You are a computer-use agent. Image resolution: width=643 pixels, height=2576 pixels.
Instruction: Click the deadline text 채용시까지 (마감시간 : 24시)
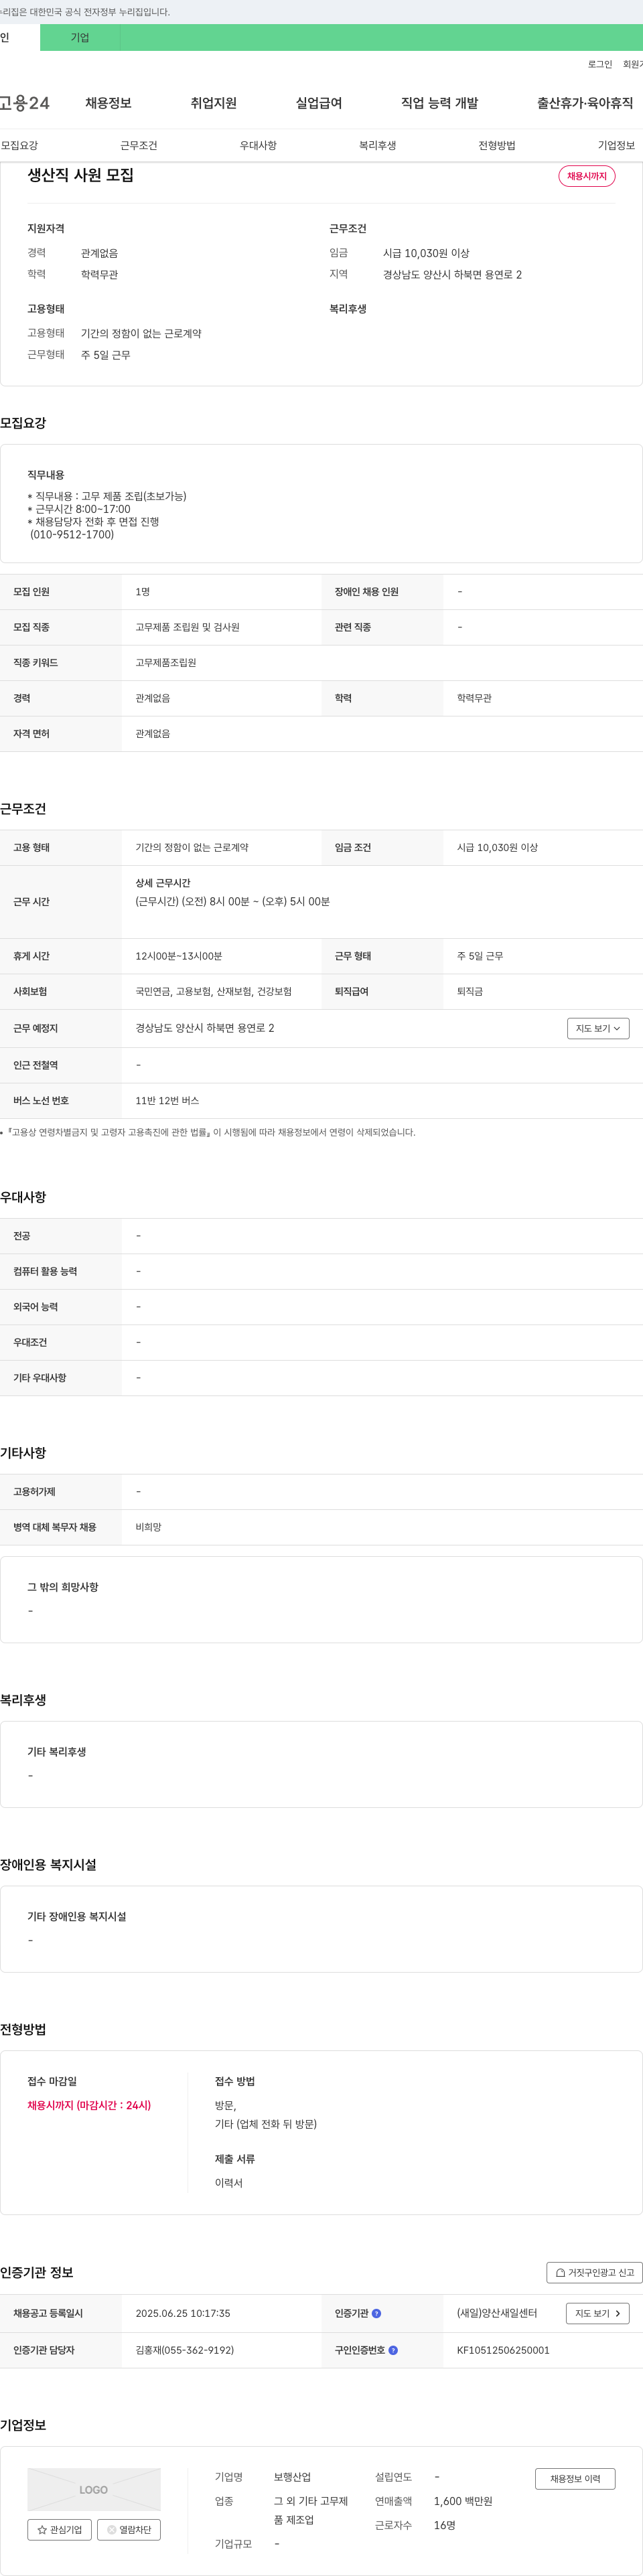89,2105
